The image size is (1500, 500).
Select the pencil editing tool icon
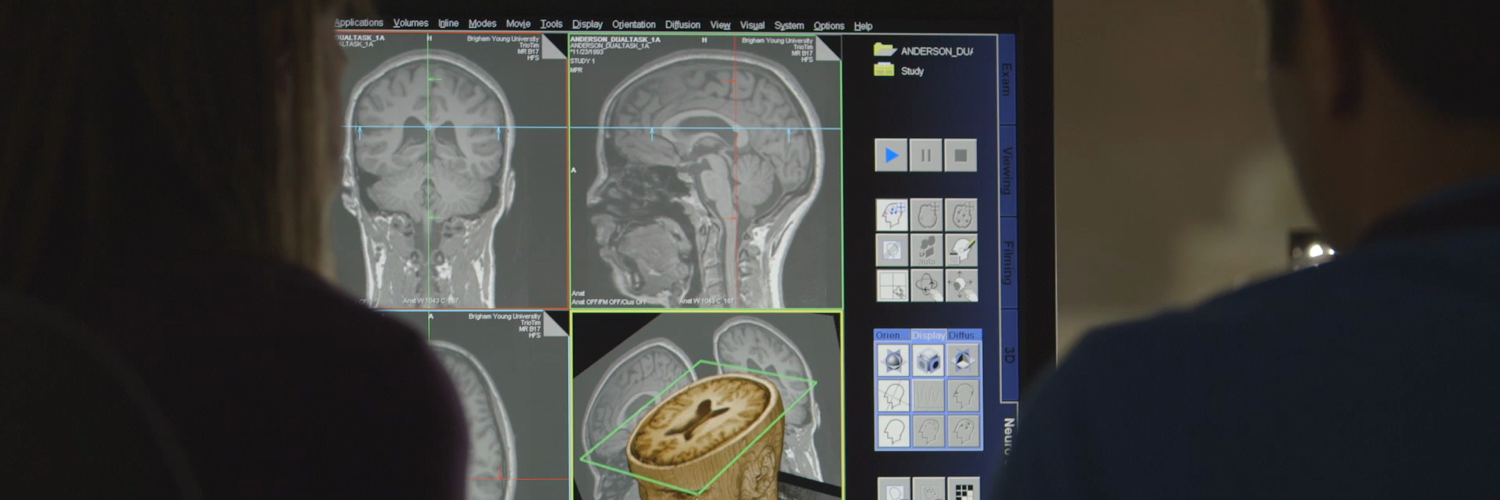(961, 250)
